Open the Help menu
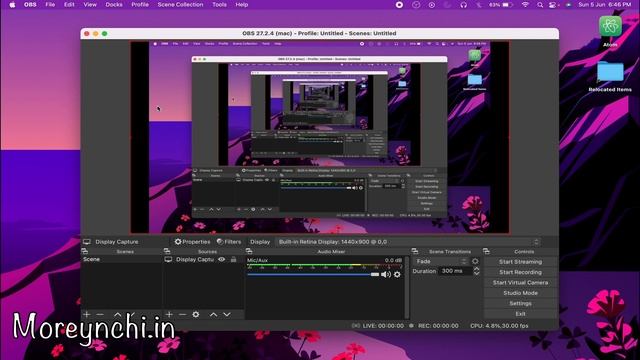Screen dimensions: 640x360 242,5
